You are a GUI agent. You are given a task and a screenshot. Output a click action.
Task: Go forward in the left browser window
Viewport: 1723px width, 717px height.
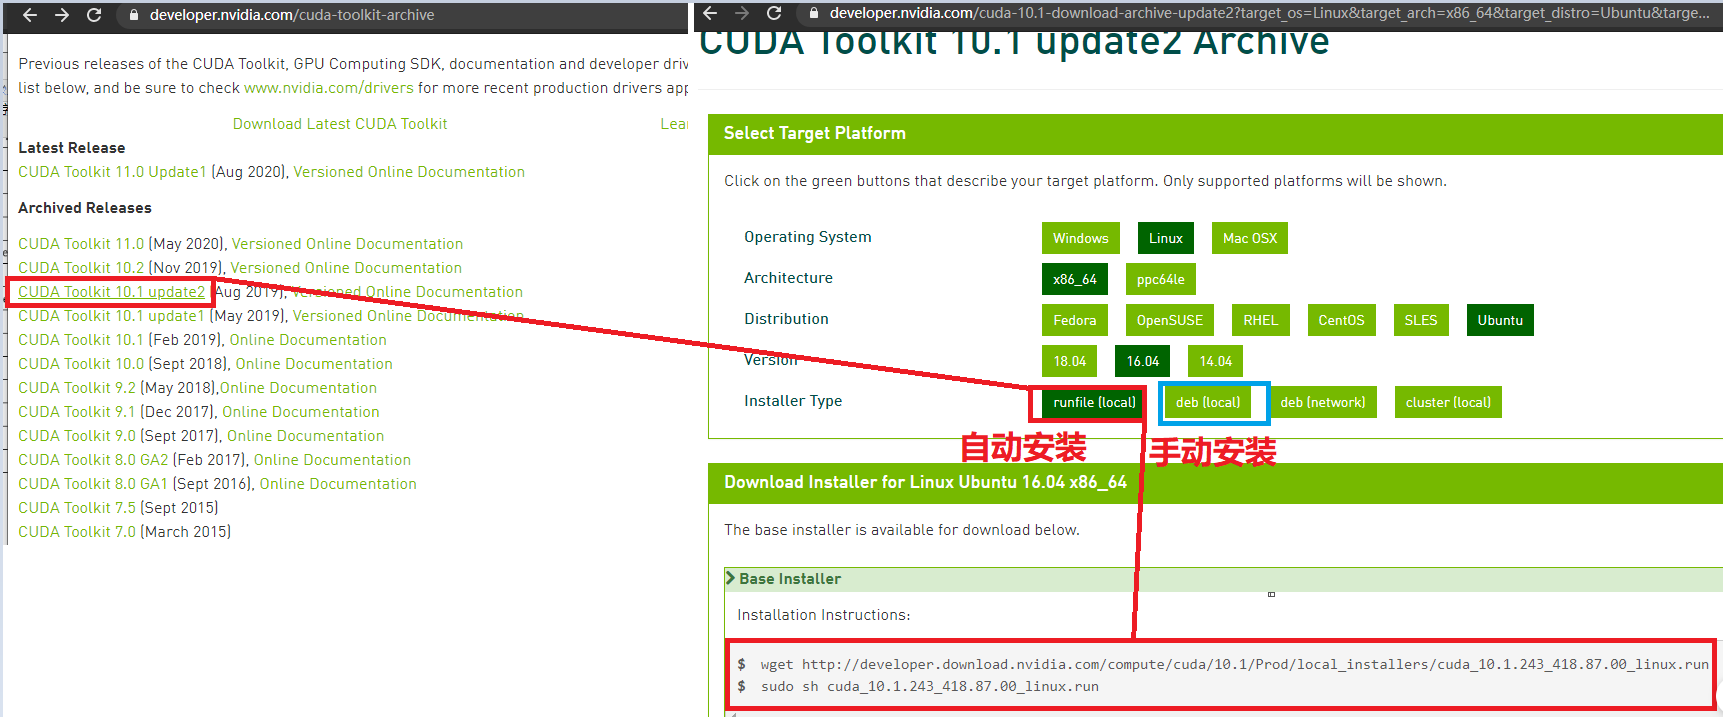tap(62, 15)
